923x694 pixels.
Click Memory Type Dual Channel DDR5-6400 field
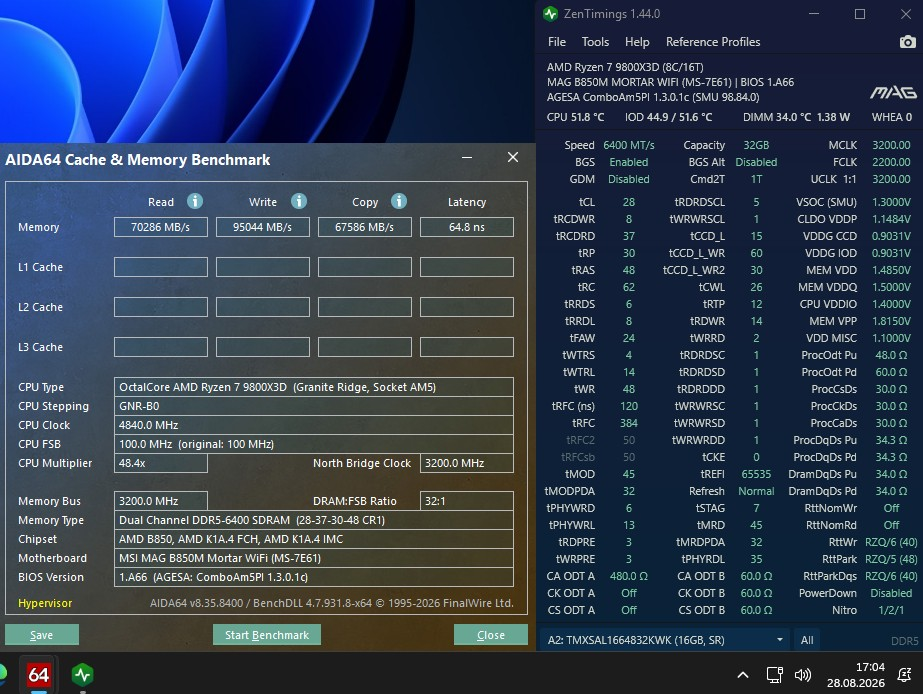pyautogui.click(x=314, y=520)
